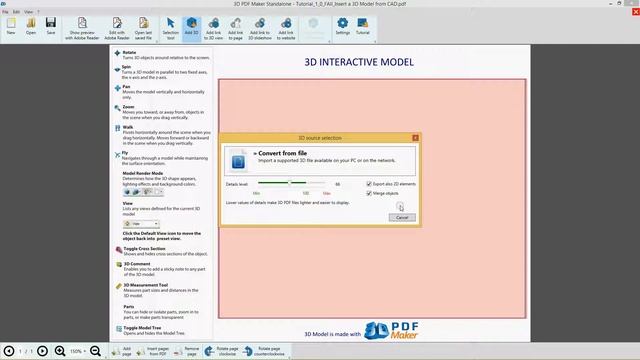Choose Add link to 3D view
640x360 pixels.
[213, 29]
